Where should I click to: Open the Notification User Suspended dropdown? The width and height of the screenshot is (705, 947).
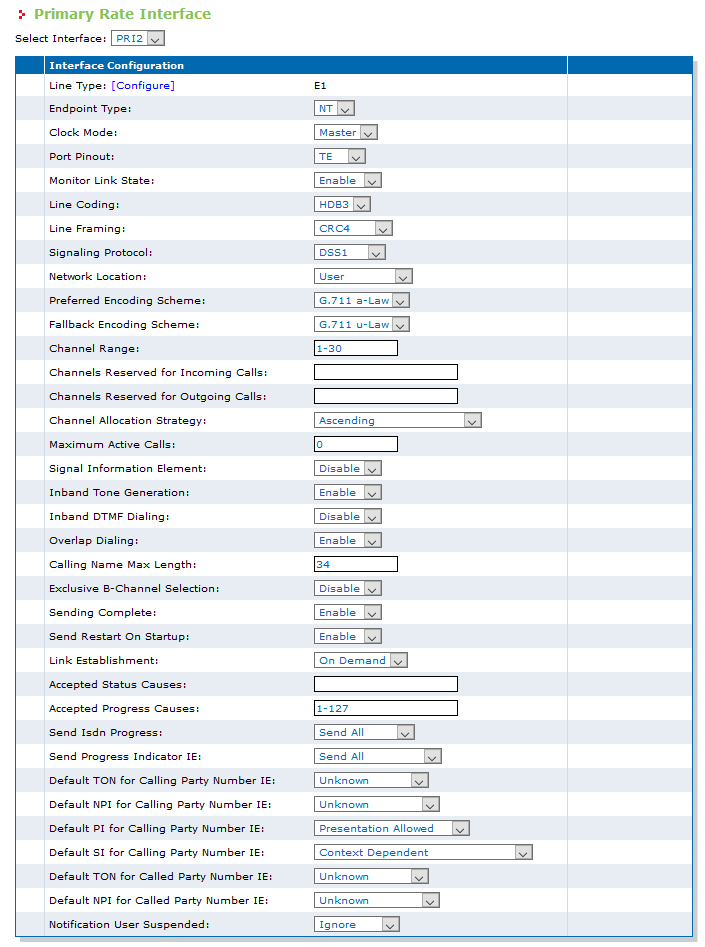(x=357, y=925)
